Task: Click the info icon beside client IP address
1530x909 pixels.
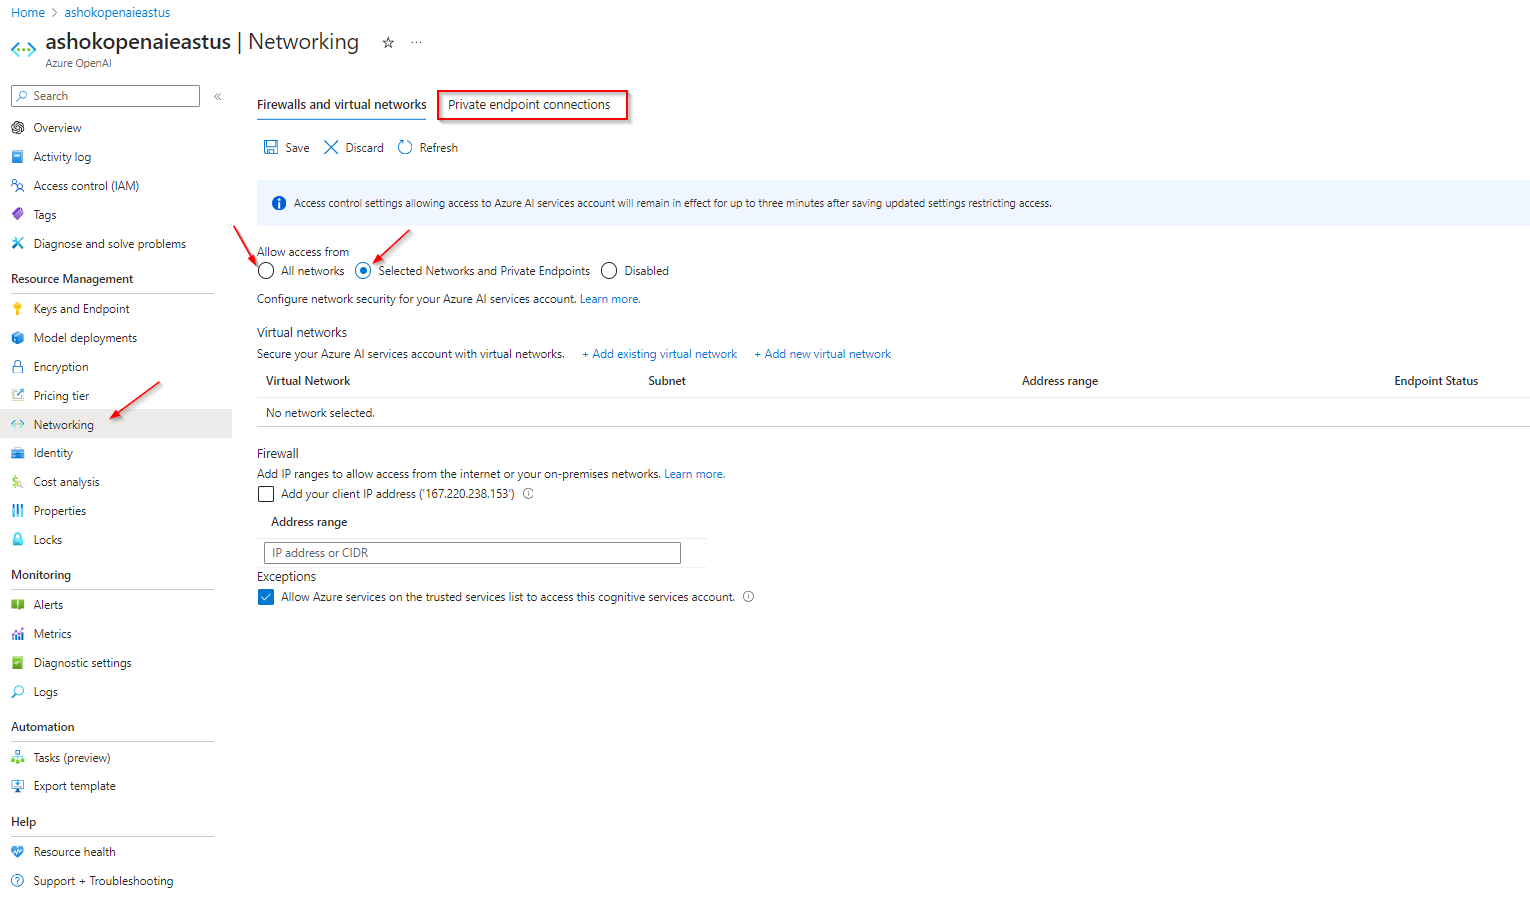Action: [x=528, y=494]
